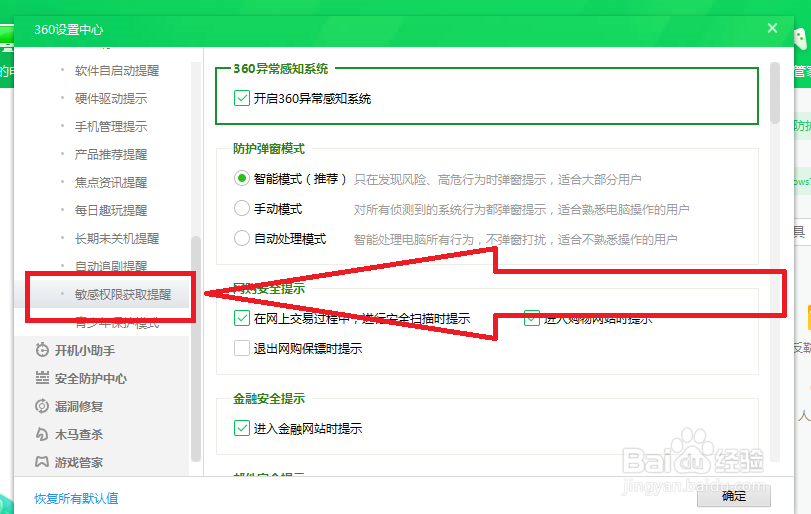Click the left sidebar scrollbar thumb

point(196,349)
